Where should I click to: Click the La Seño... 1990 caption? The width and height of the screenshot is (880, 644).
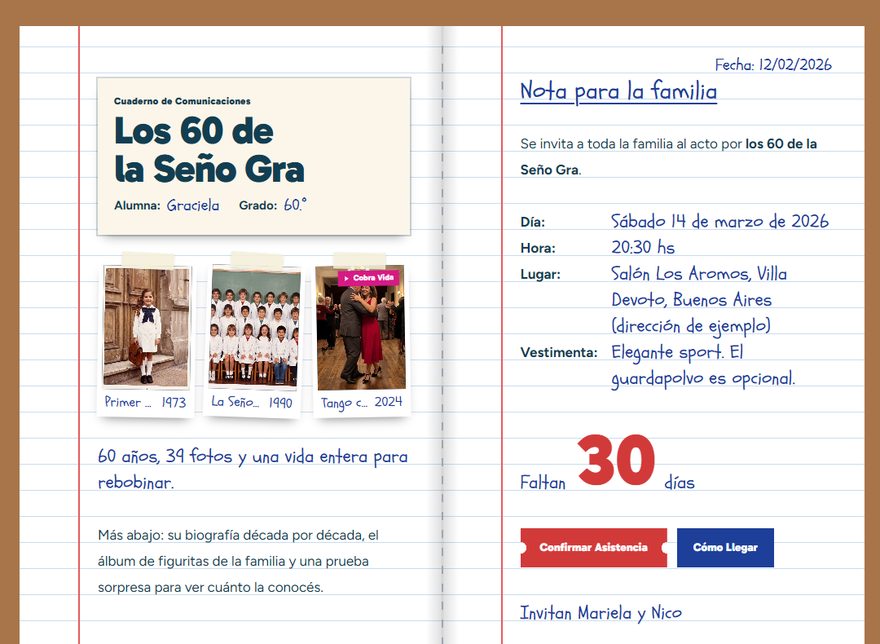coord(252,402)
